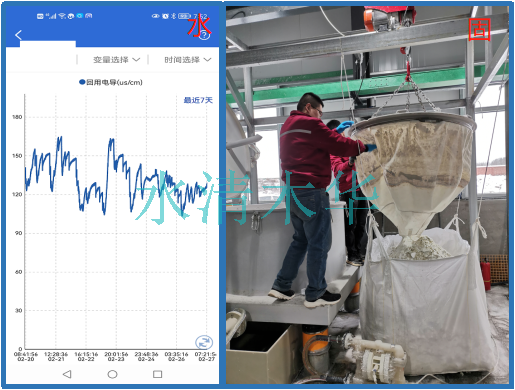This screenshot has height=390, width=515.
Task: Open the filter bag photo on right
Action: [368, 195]
